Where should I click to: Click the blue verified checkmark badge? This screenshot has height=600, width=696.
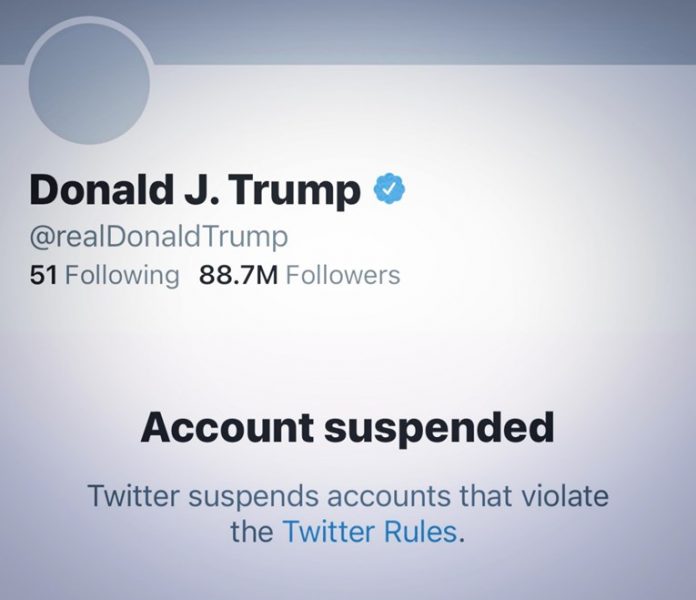point(388,189)
